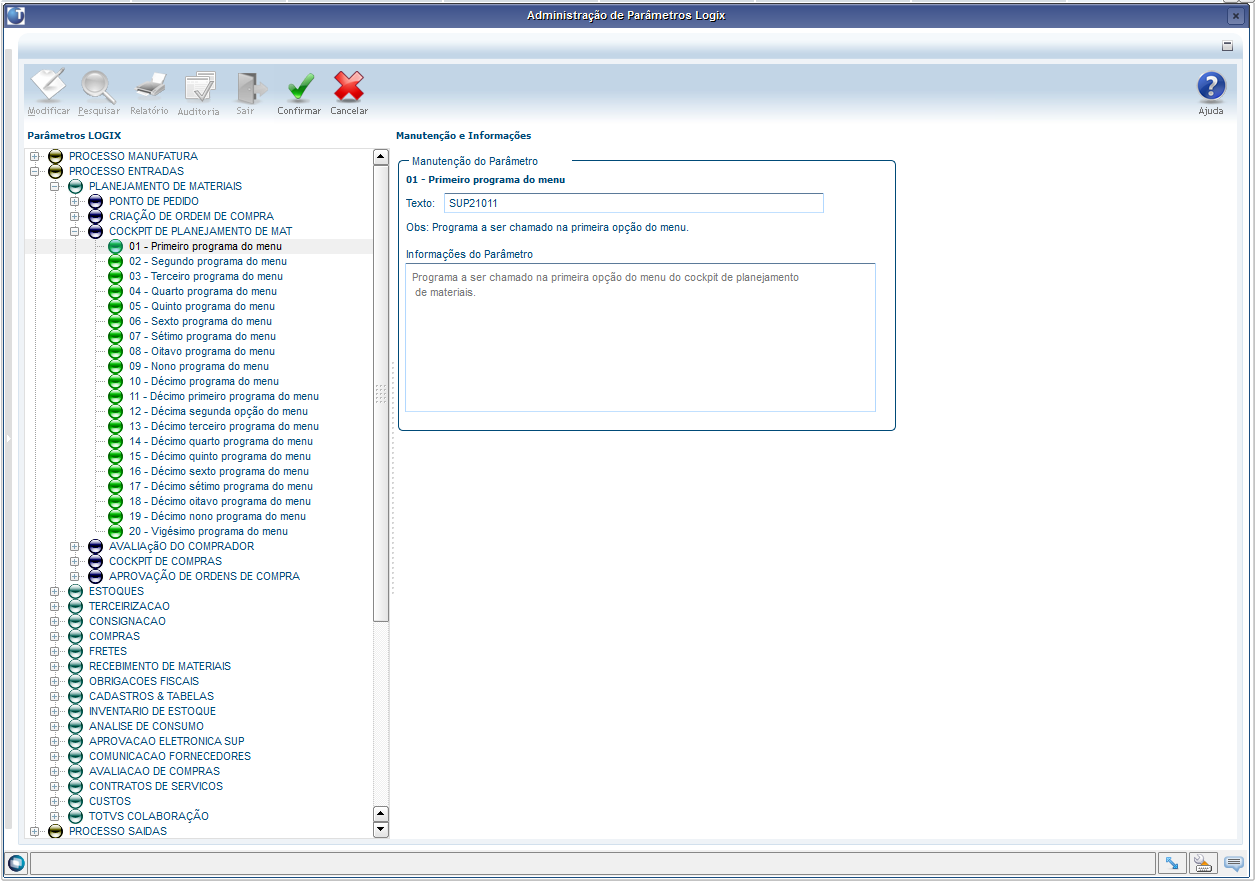Select 03 - Terceiro programa do menu
1256x884 pixels.
[x=205, y=277]
